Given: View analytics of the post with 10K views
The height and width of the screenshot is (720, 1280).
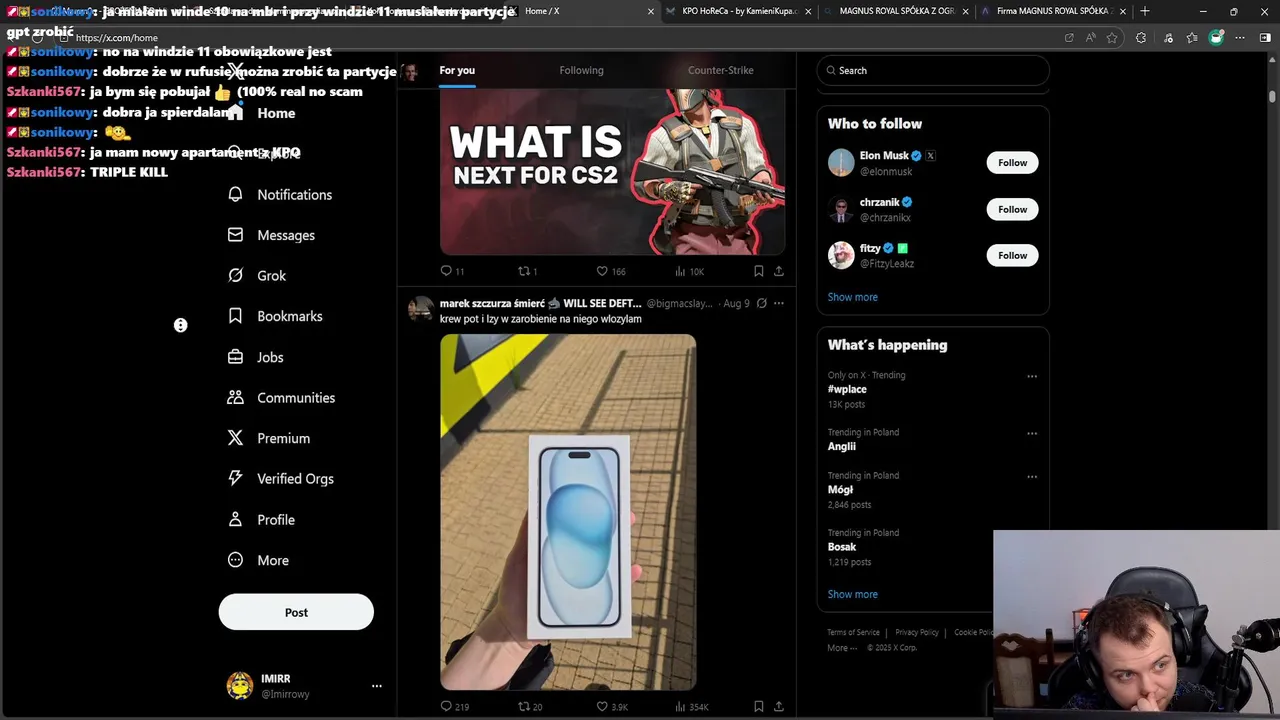Looking at the screenshot, I should (689, 271).
